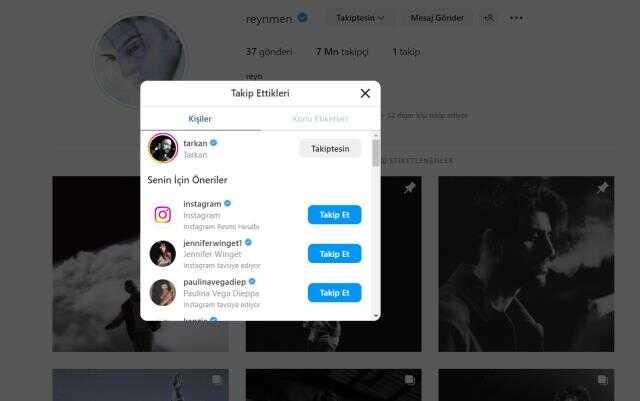Click the three-dots options icon
The image size is (640, 401).
coord(516,18)
